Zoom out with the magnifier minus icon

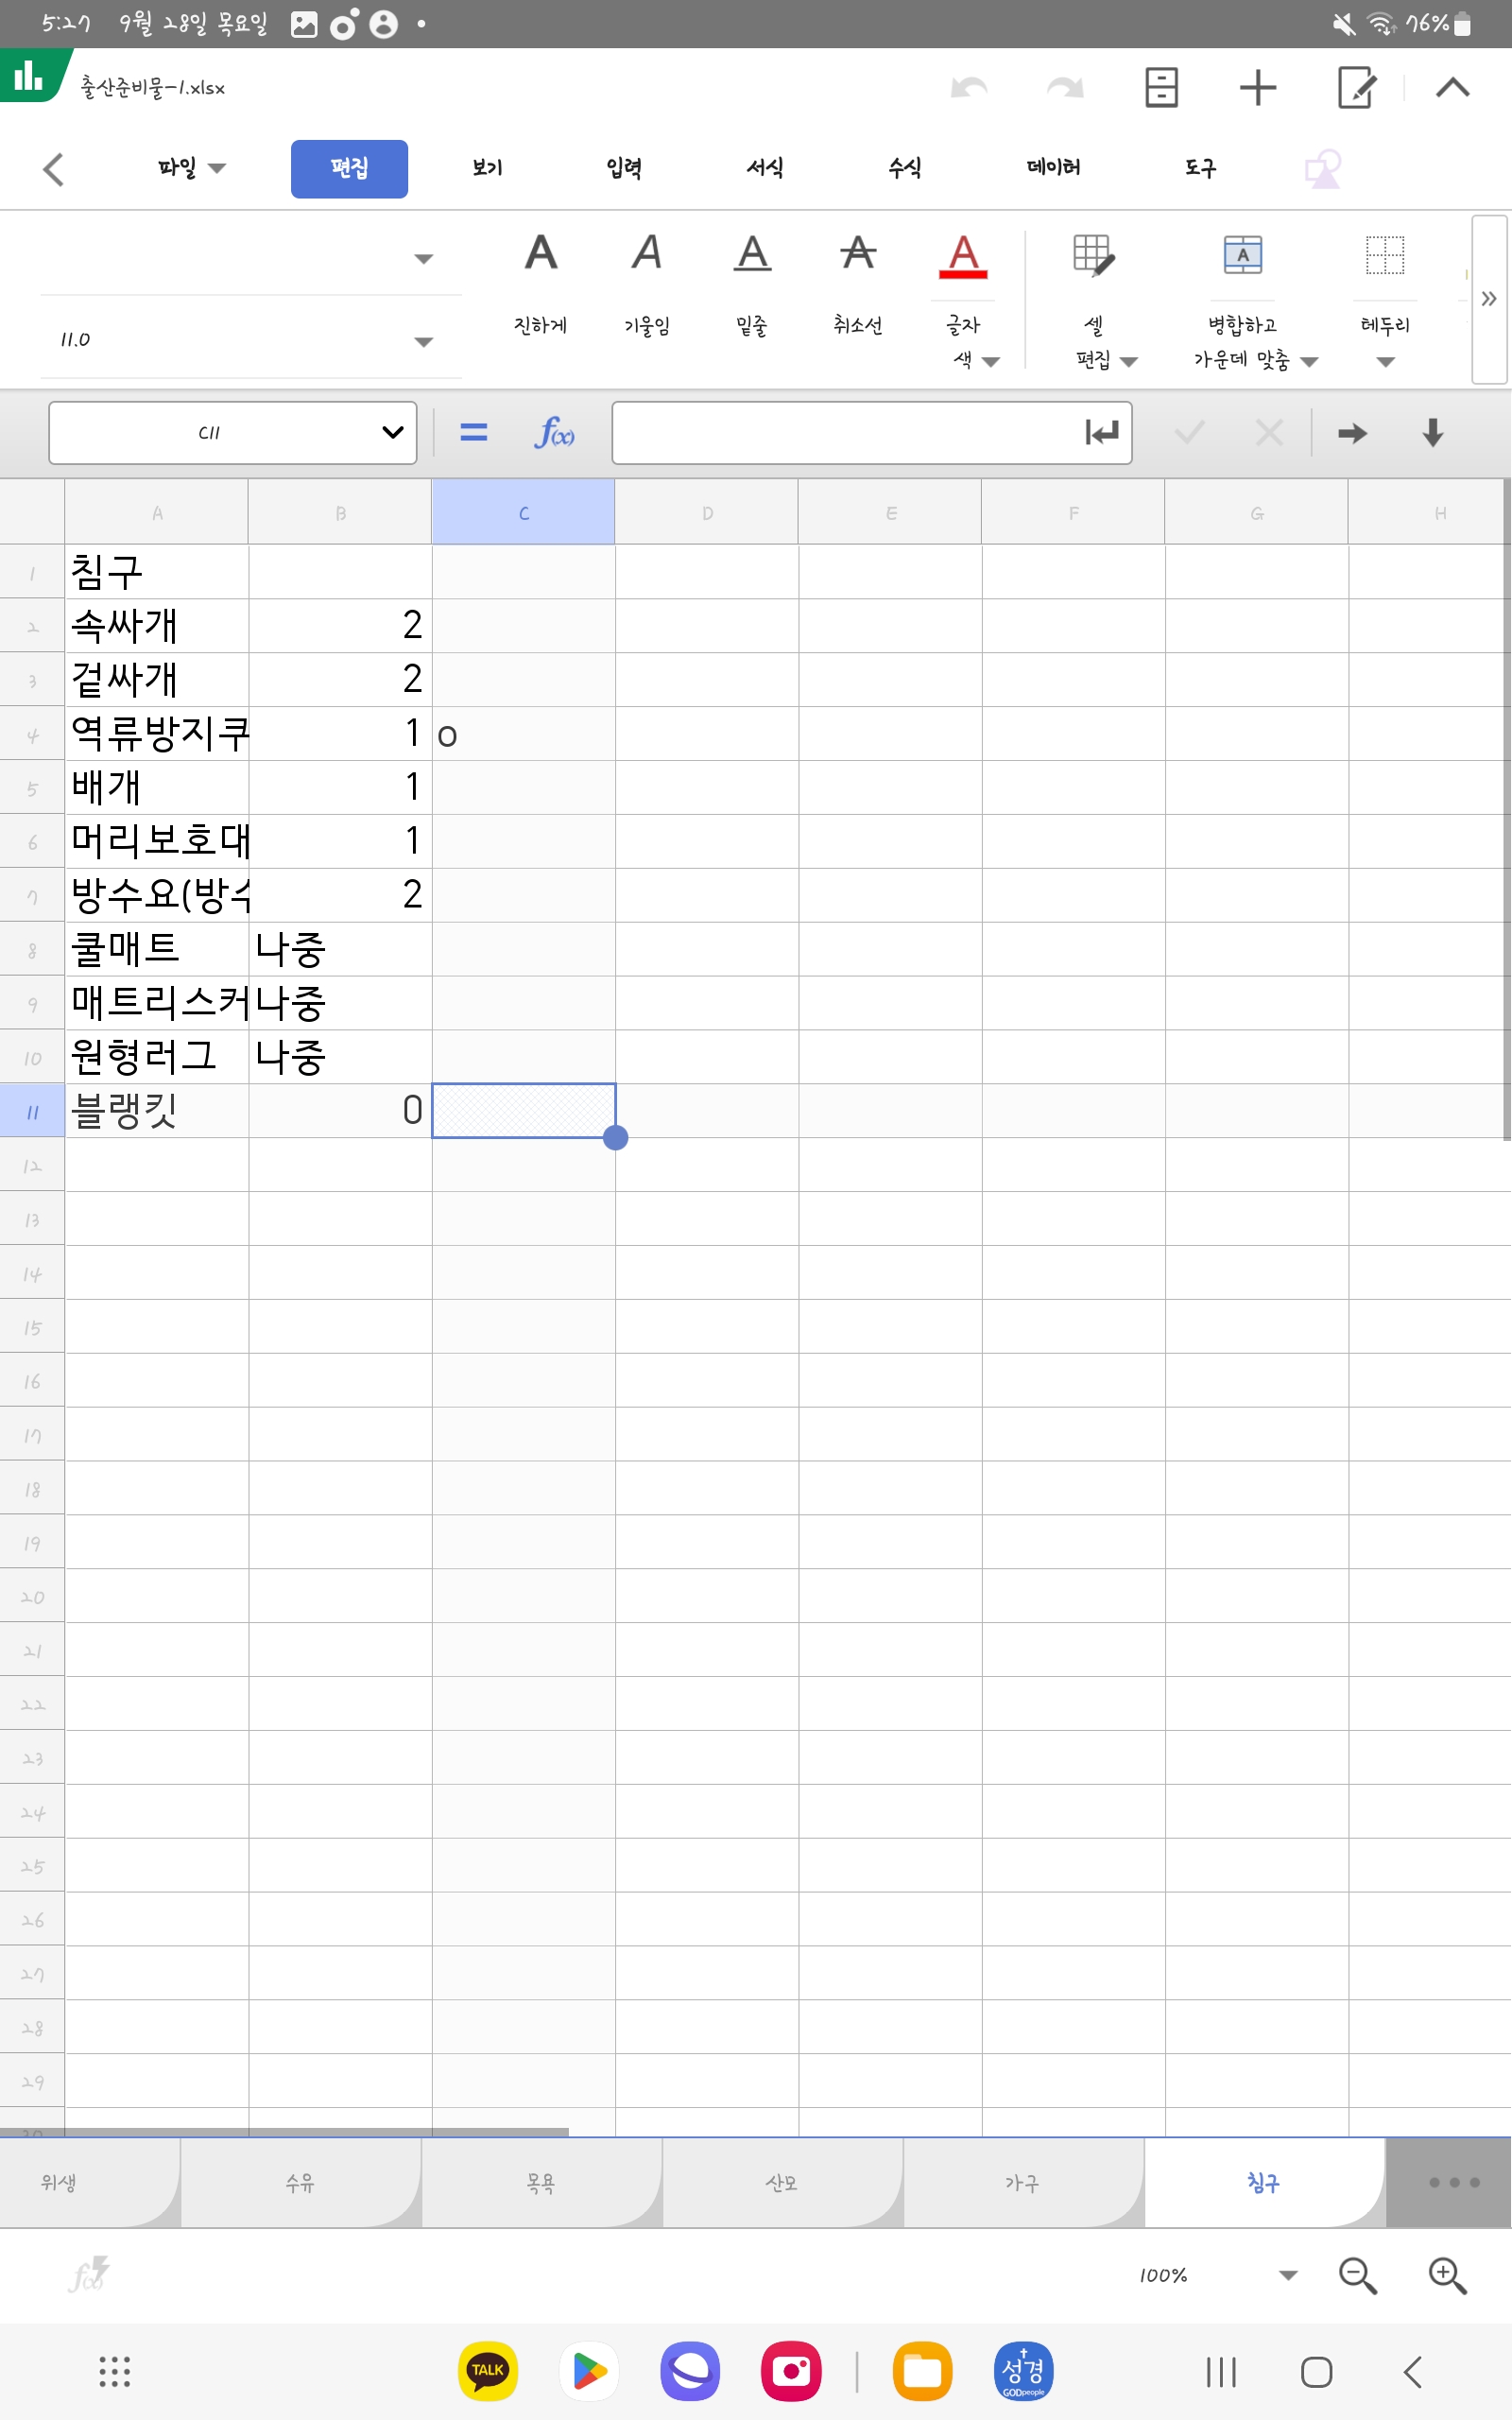point(1357,2275)
